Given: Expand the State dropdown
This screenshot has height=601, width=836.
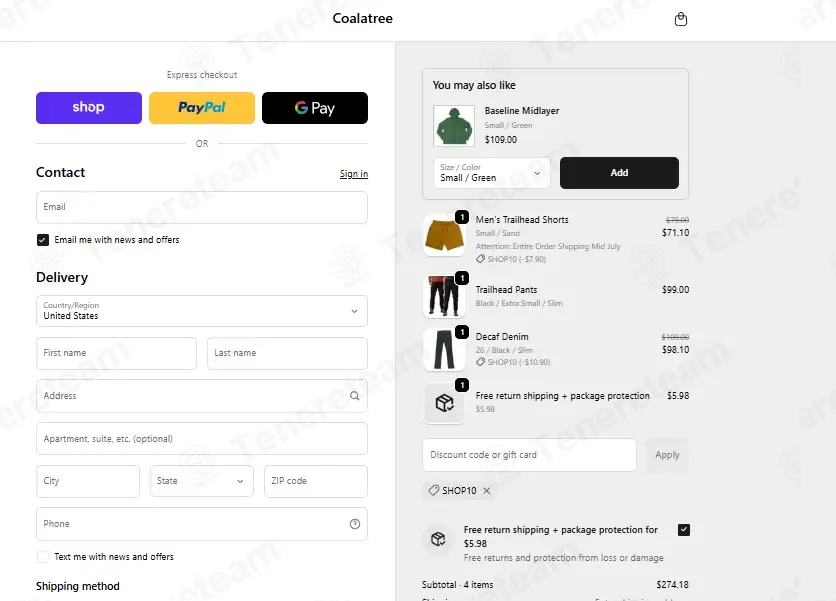Looking at the screenshot, I should tap(202, 481).
